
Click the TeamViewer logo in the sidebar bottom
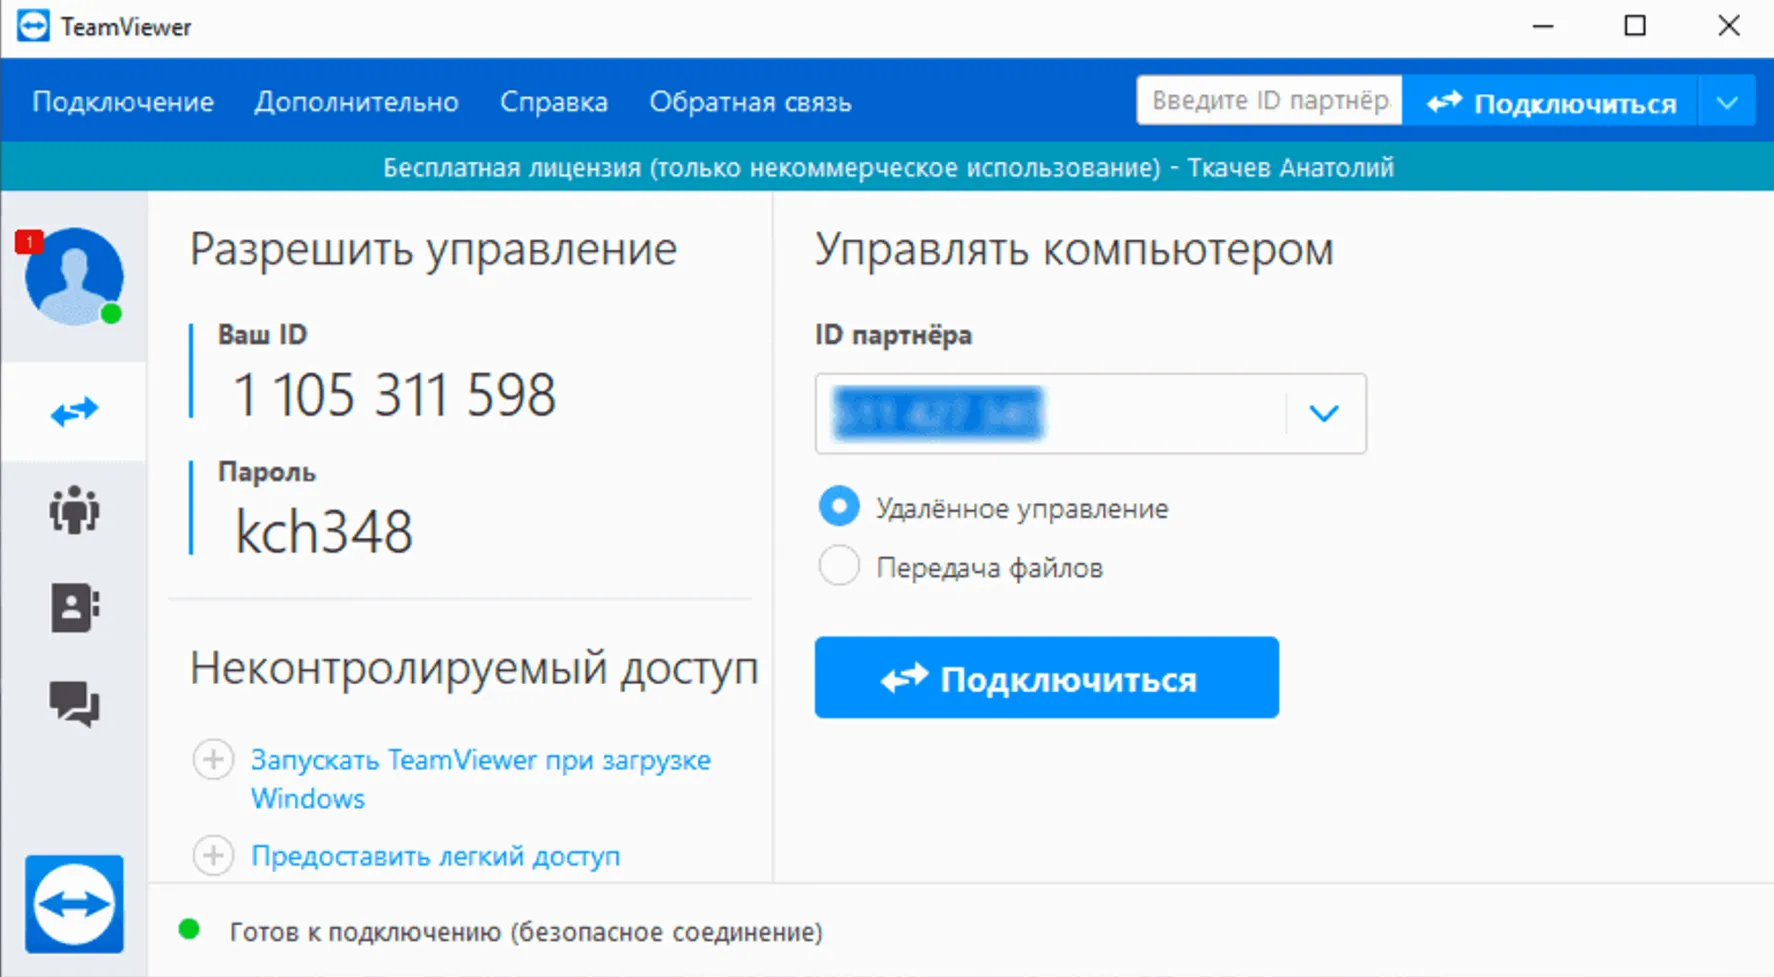click(x=75, y=904)
